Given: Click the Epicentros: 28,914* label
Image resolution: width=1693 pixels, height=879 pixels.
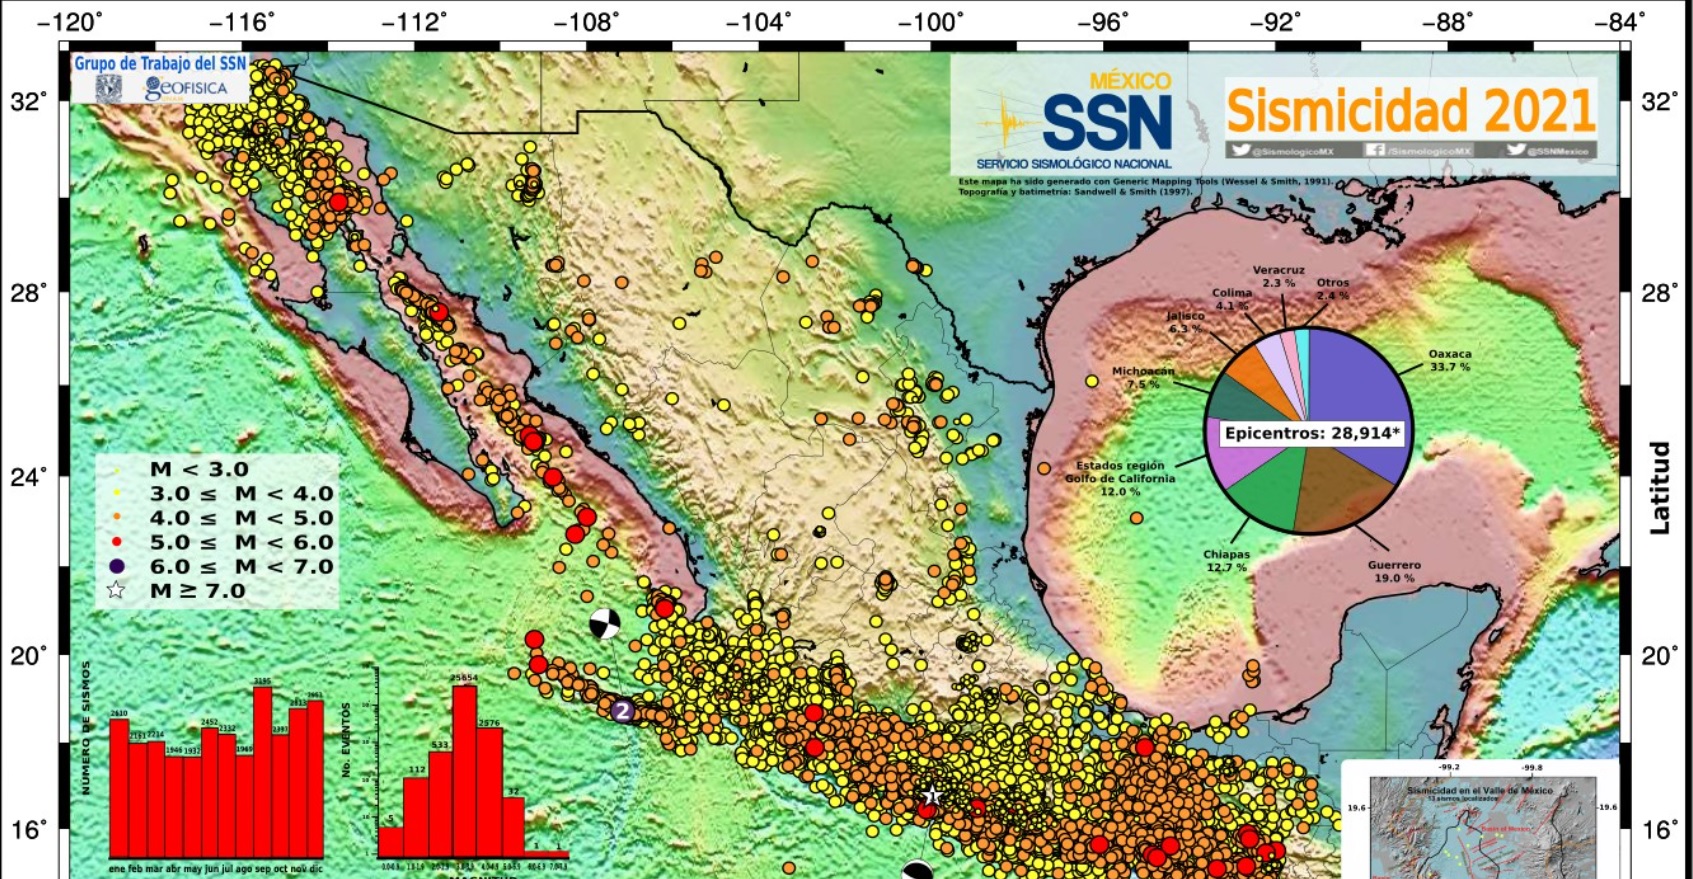Looking at the screenshot, I should [1311, 433].
